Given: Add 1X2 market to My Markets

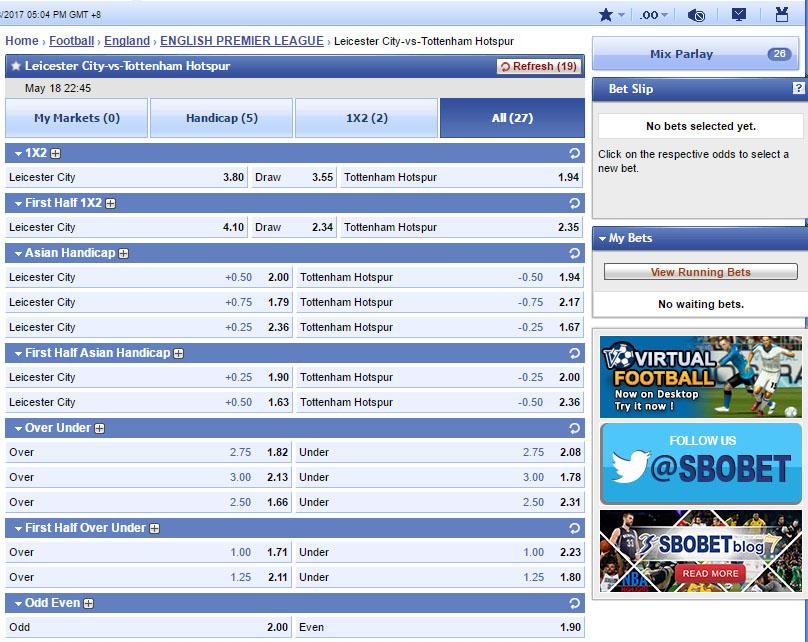Looking at the screenshot, I should point(56,154).
